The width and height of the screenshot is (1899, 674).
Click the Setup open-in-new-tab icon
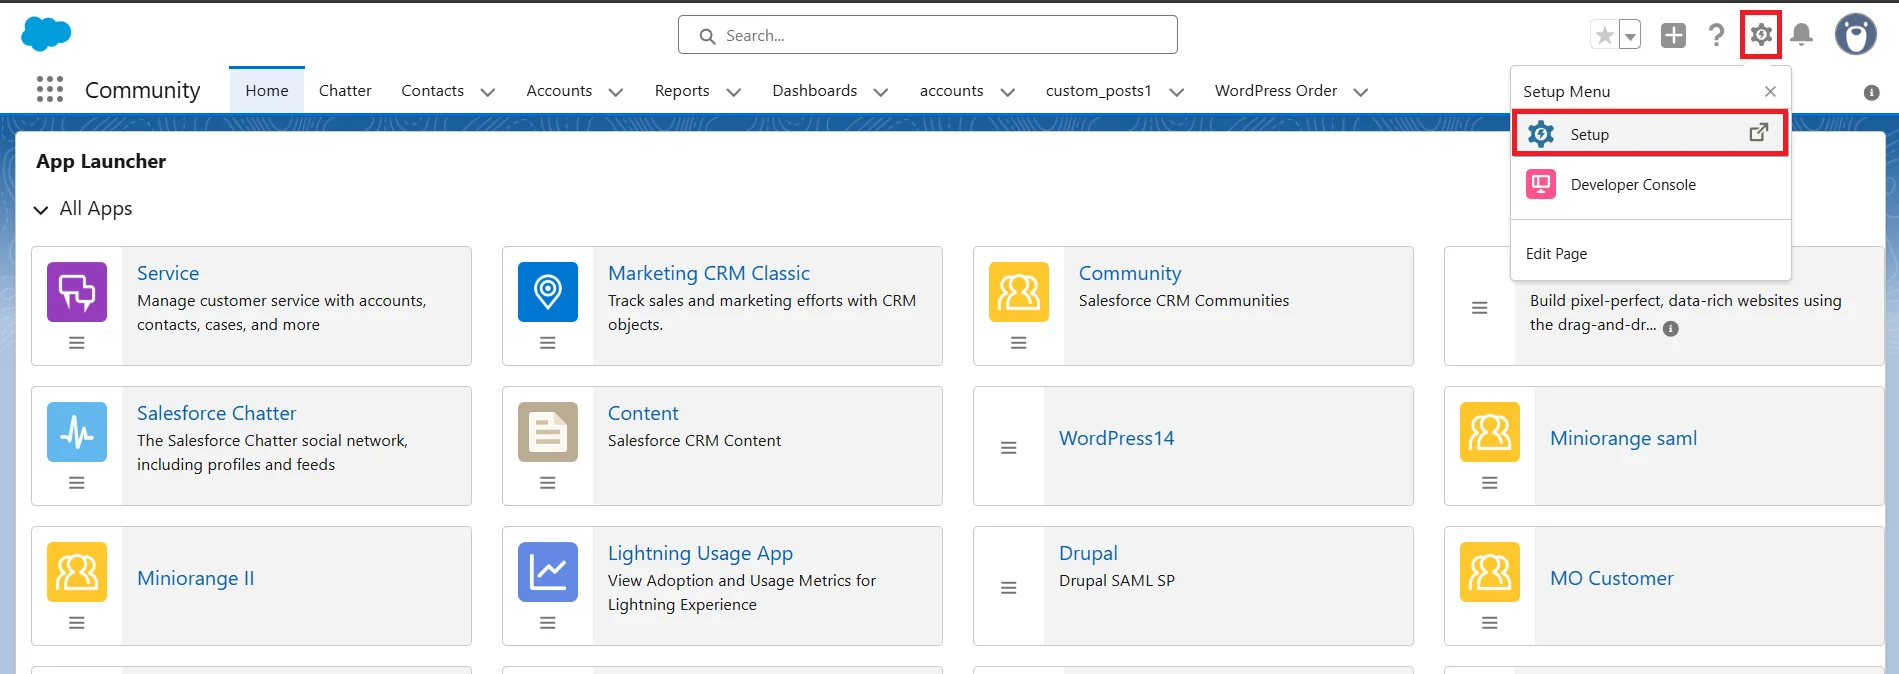[x=1758, y=132]
